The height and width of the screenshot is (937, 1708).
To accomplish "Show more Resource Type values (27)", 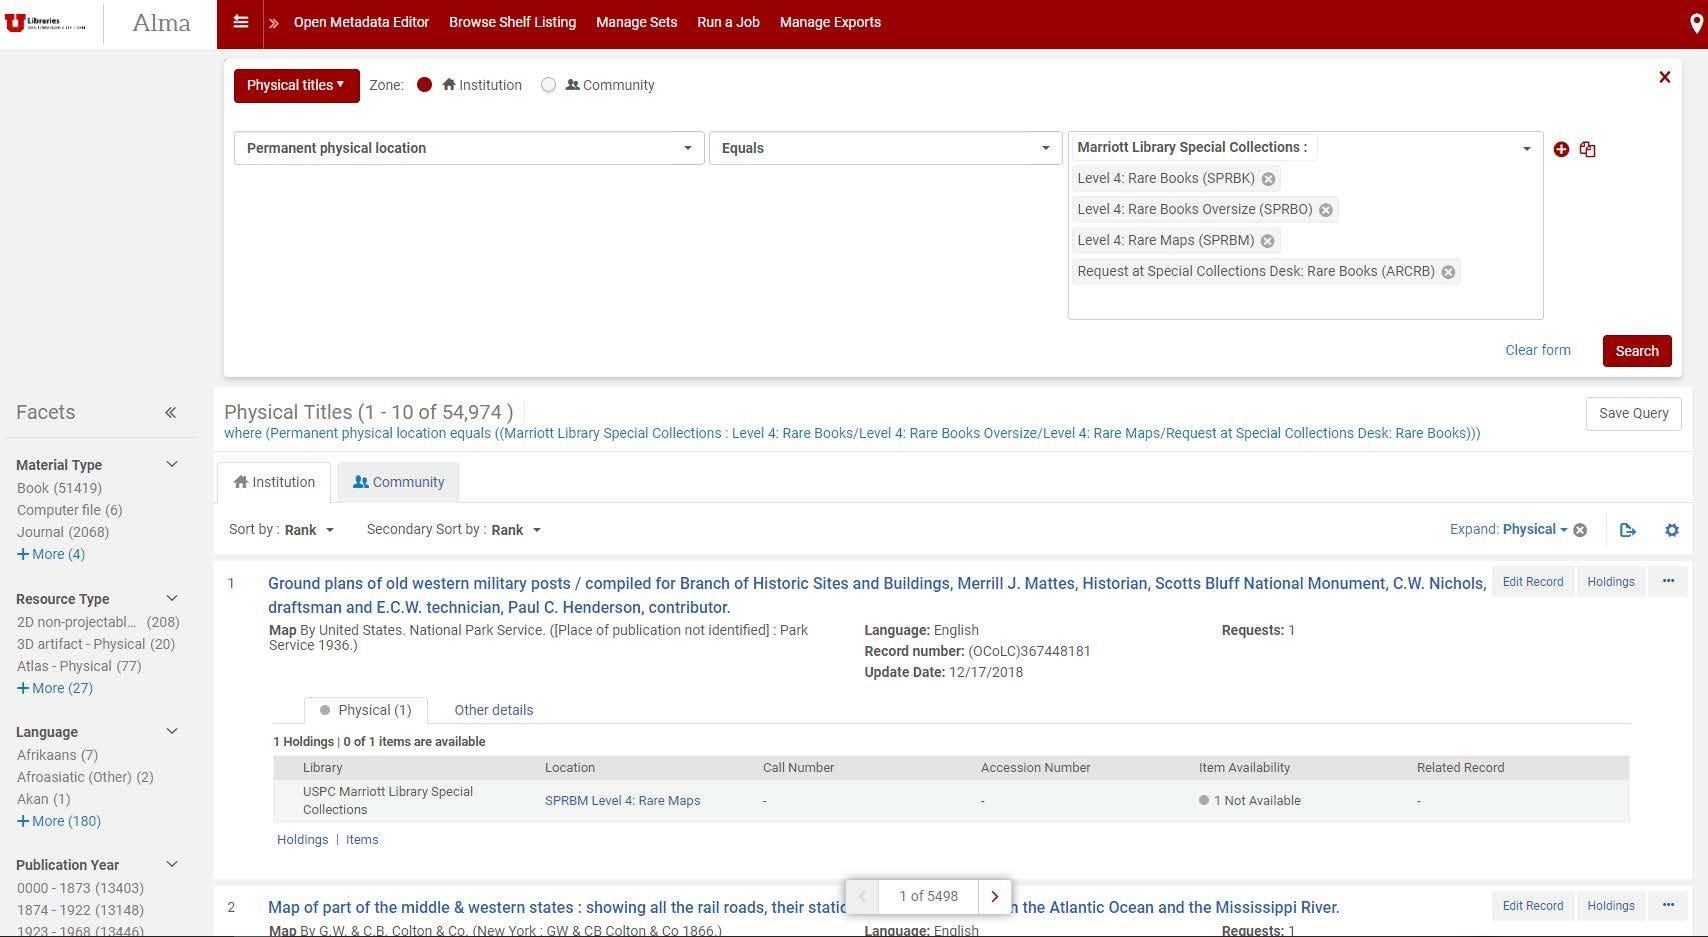I will click(55, 688).
